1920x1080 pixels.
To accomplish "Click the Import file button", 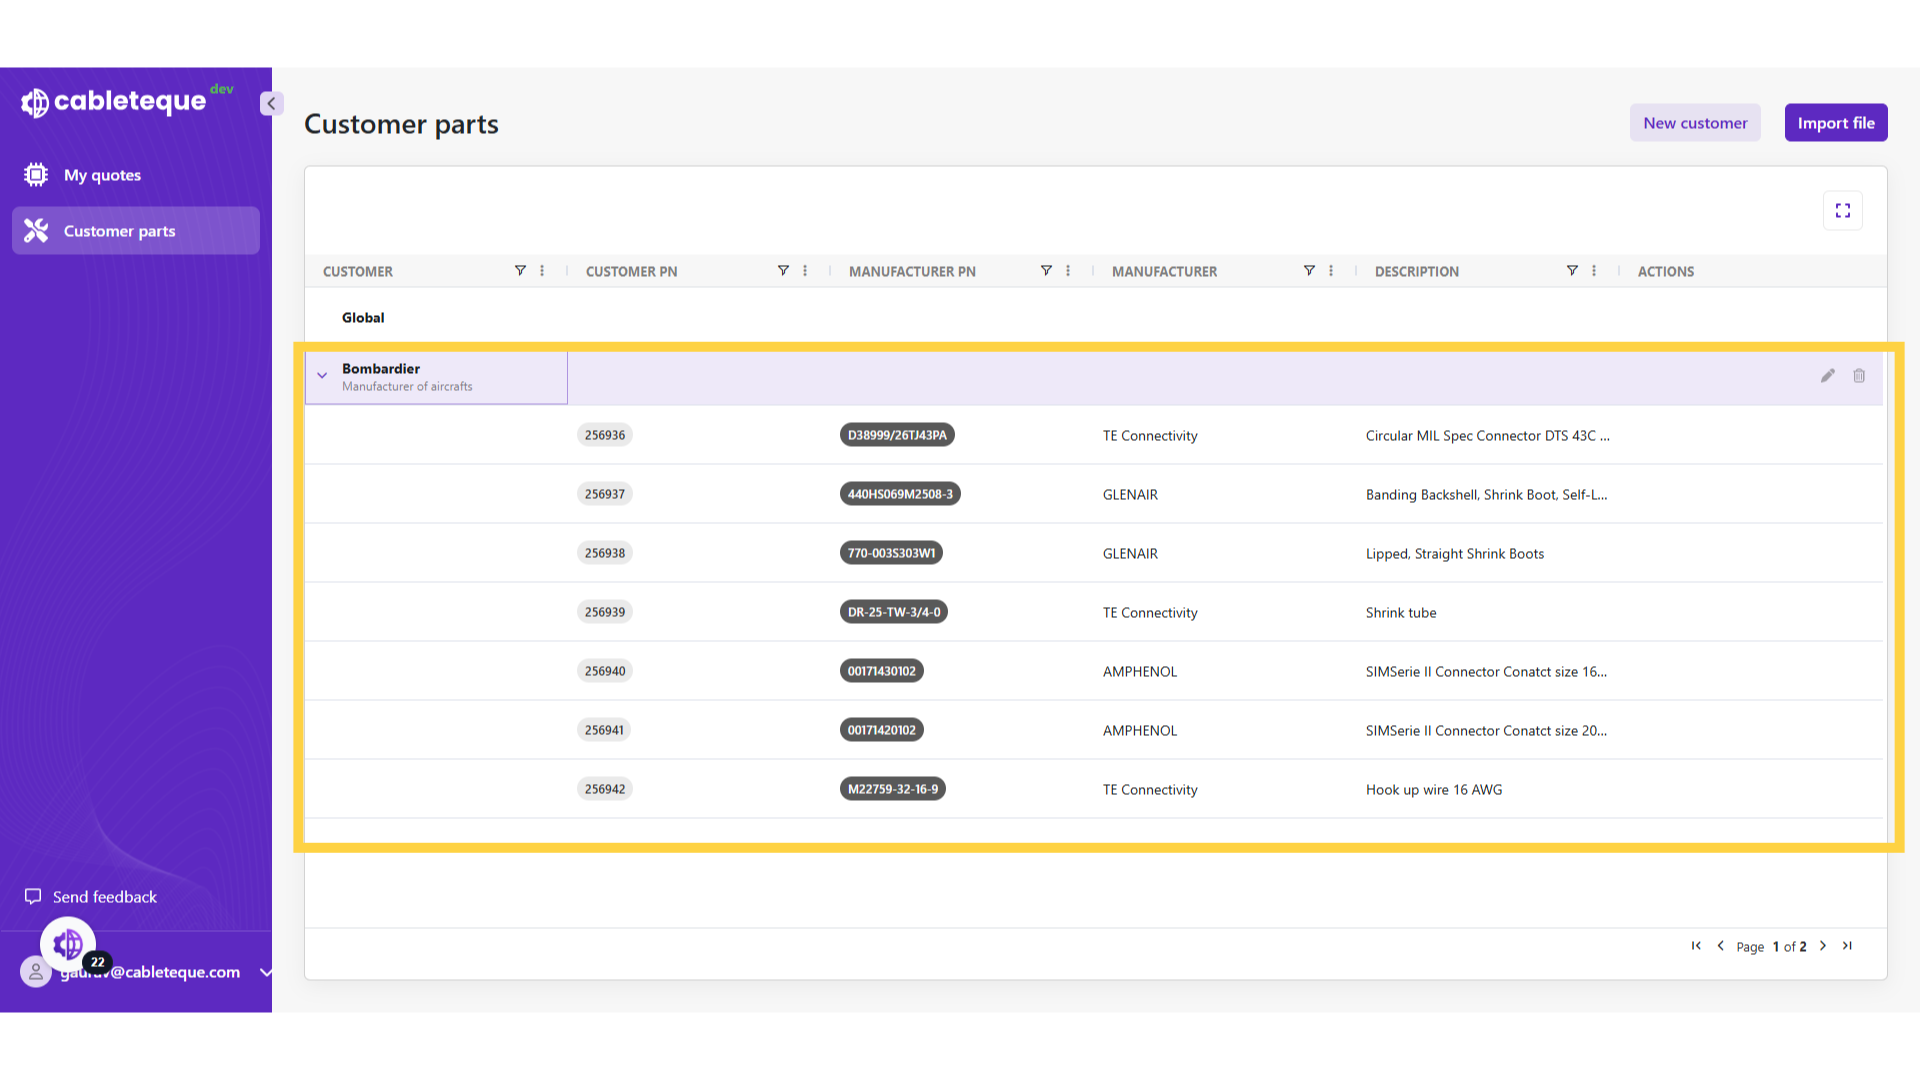I will [1836, 123].
